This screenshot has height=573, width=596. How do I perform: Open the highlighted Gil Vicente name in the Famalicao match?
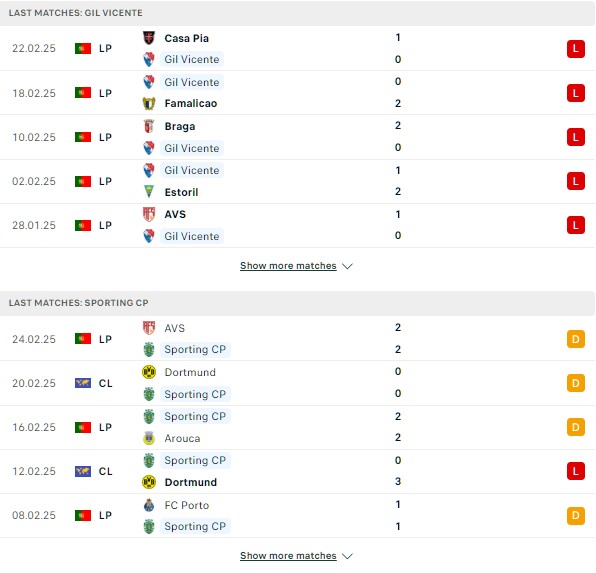pos(192,82)
